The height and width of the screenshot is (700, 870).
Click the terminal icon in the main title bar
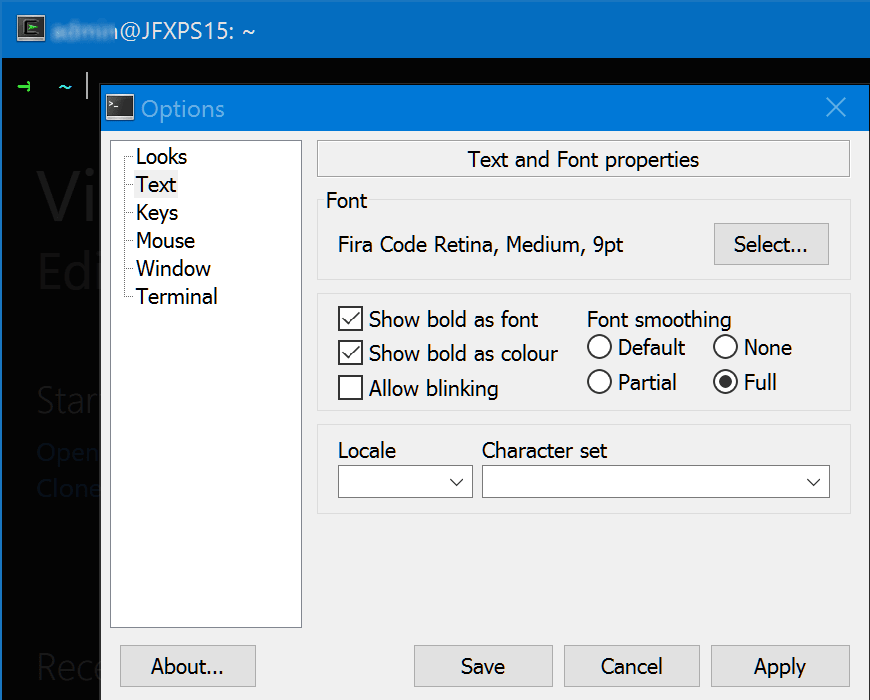(x=31, y=29)
